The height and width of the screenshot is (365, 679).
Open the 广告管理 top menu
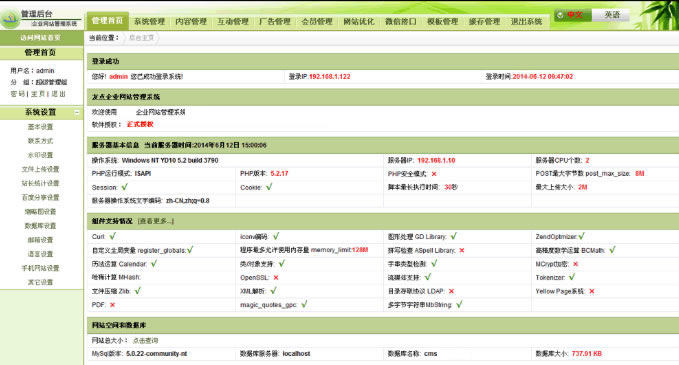[x=275, y=21]
